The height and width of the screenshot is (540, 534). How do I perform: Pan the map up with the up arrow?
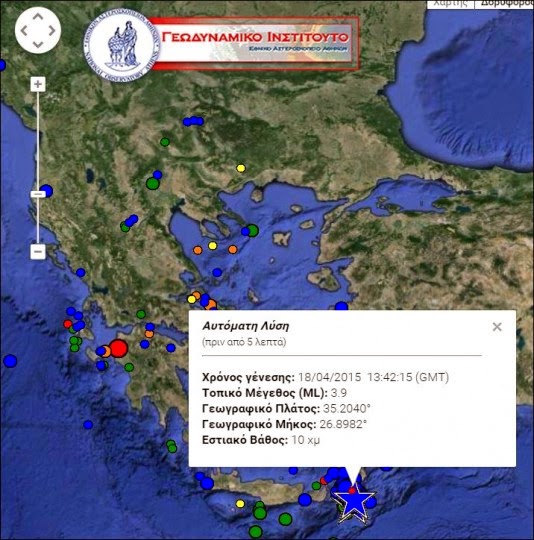click(38, 17)
